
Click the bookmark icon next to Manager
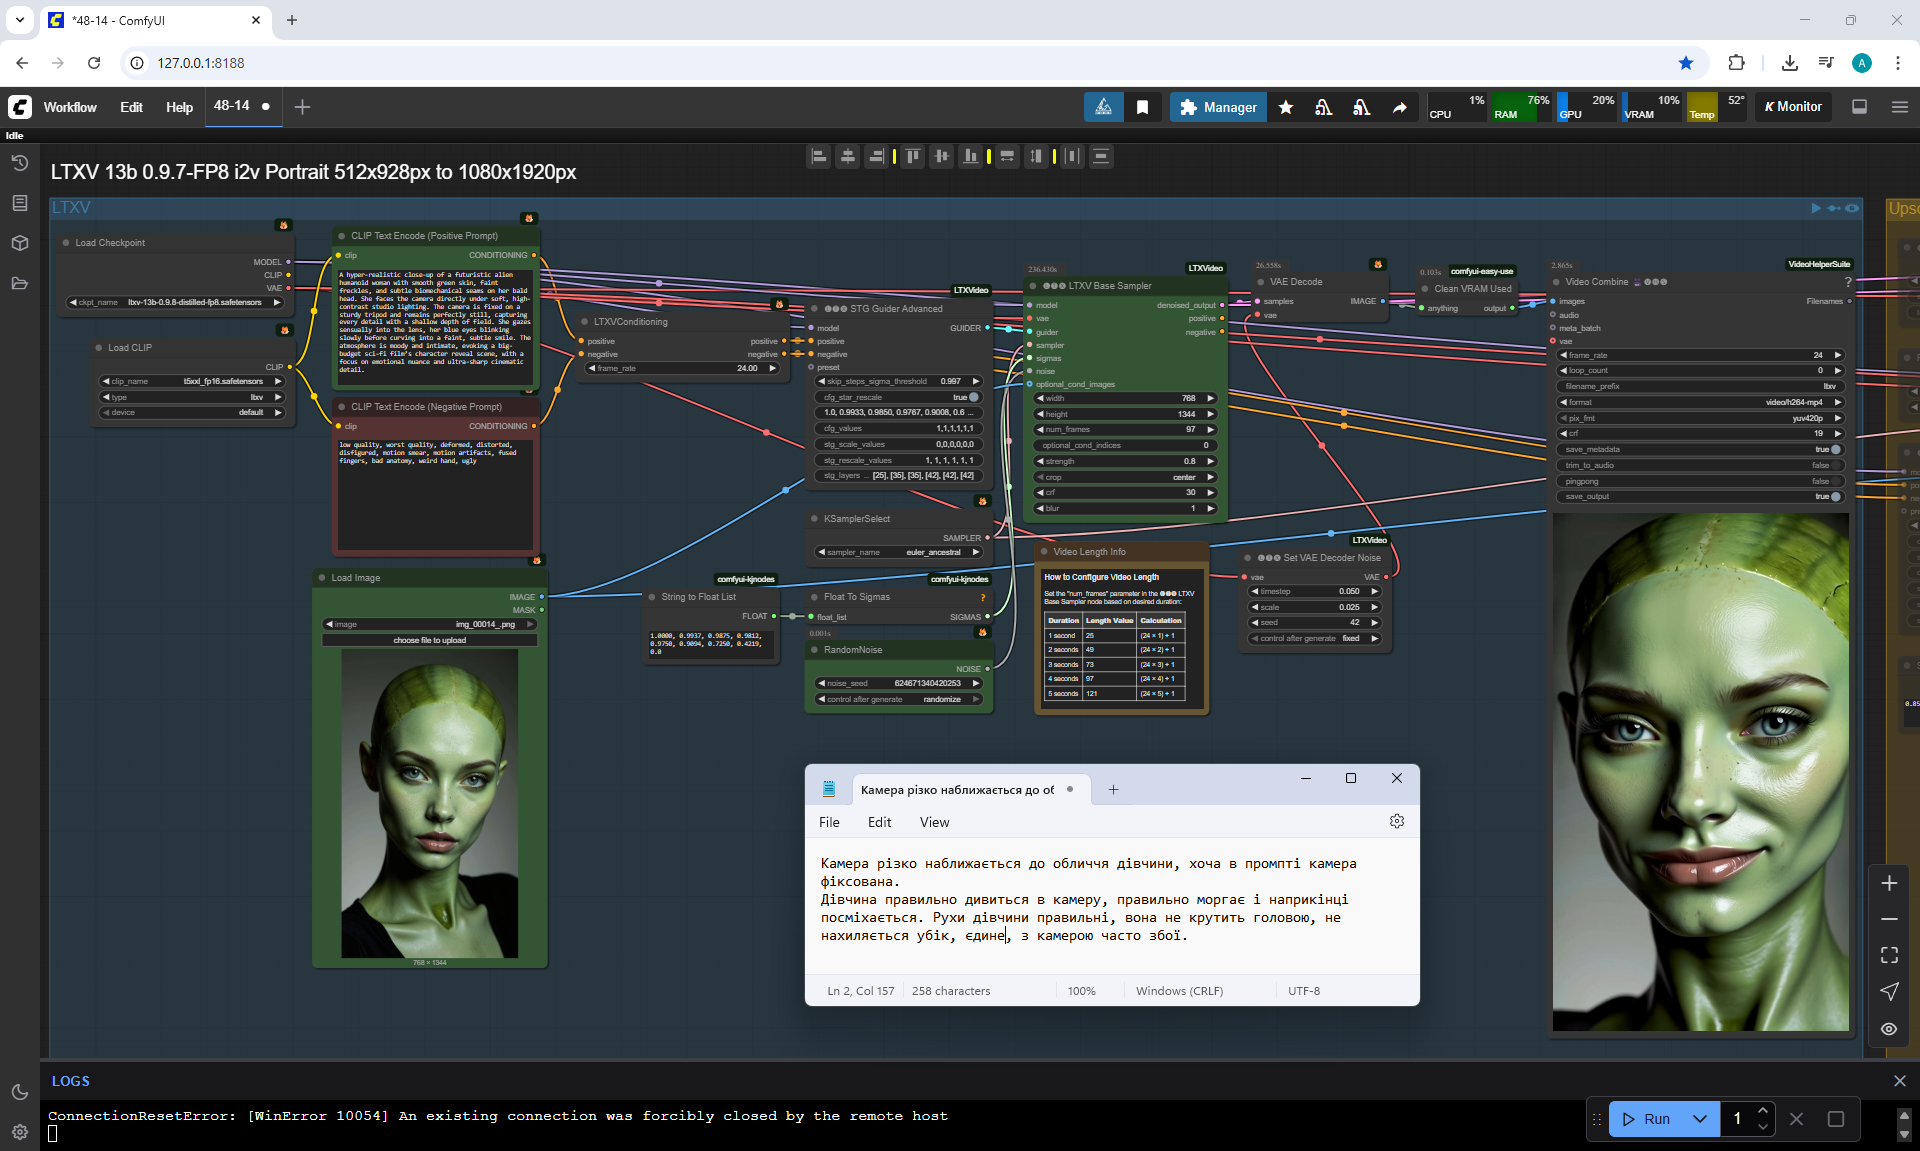[1142, 107]
